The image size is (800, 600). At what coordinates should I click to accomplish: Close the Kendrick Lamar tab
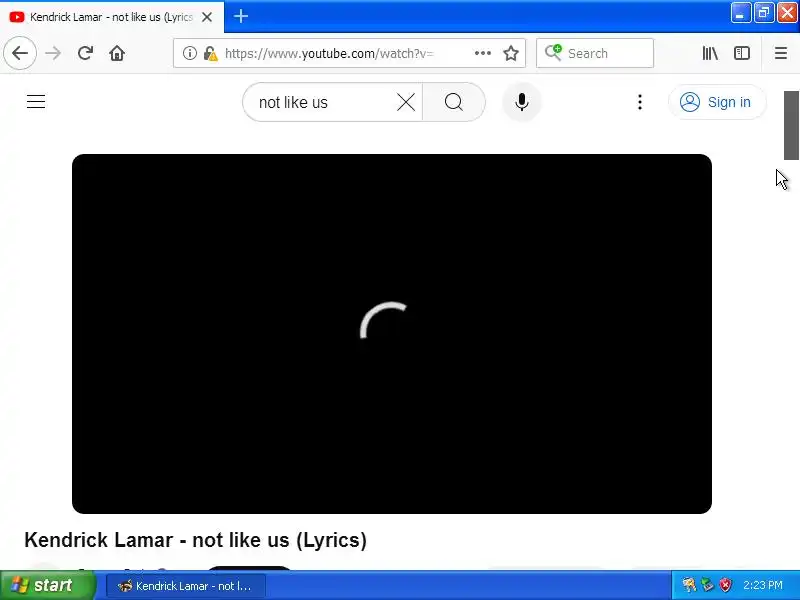click(207, 17)
